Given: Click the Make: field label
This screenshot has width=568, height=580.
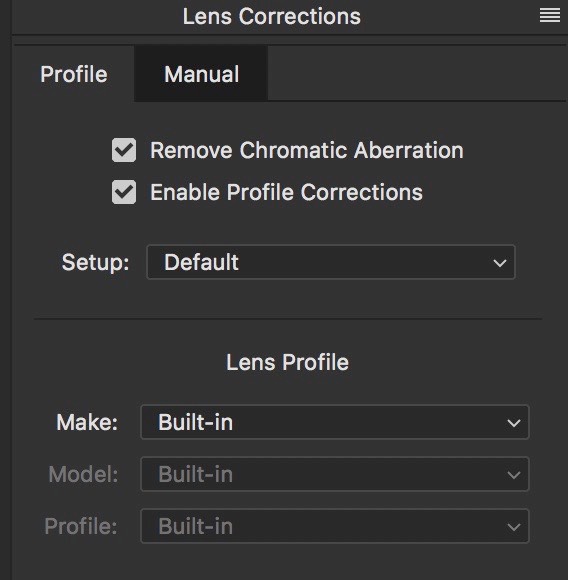Looking at the screenshot, I should (87, 422).
